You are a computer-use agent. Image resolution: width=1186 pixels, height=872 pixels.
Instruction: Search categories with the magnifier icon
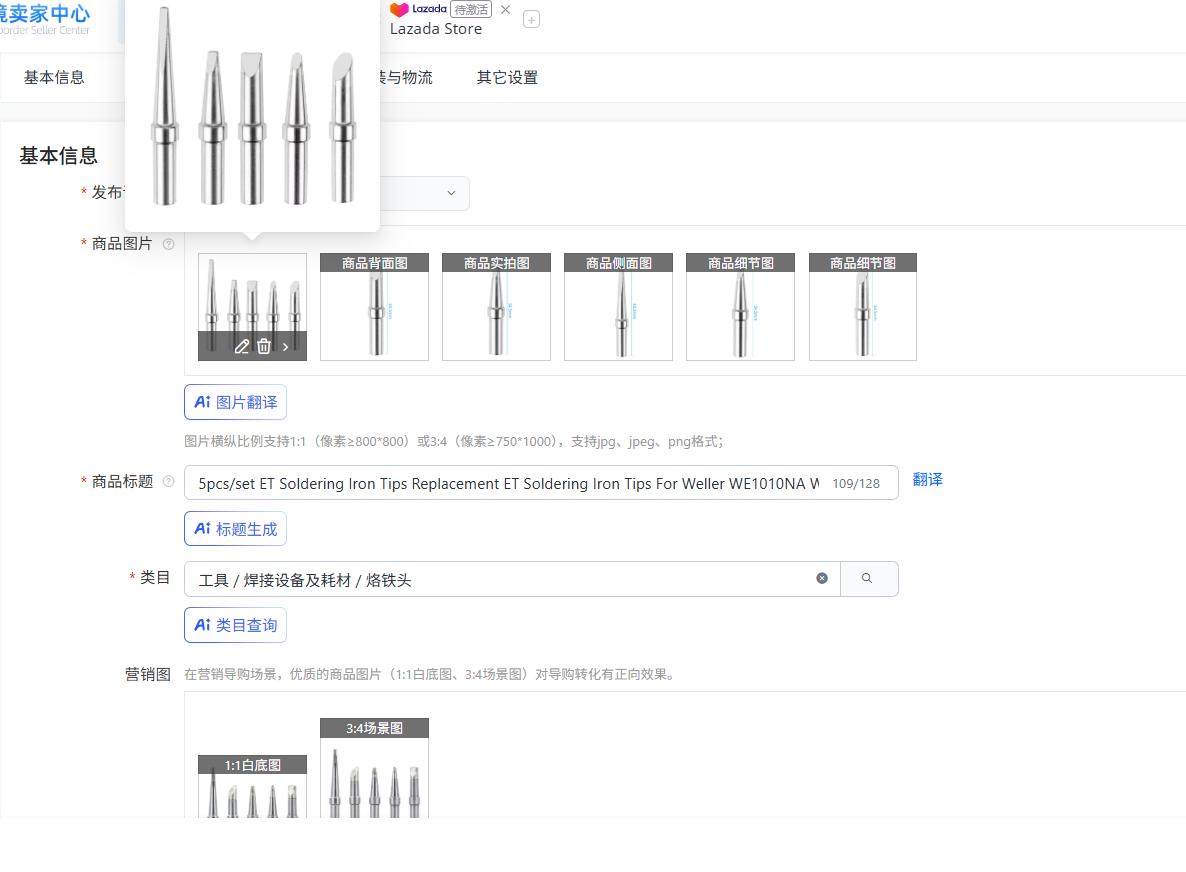pos(868,579)
